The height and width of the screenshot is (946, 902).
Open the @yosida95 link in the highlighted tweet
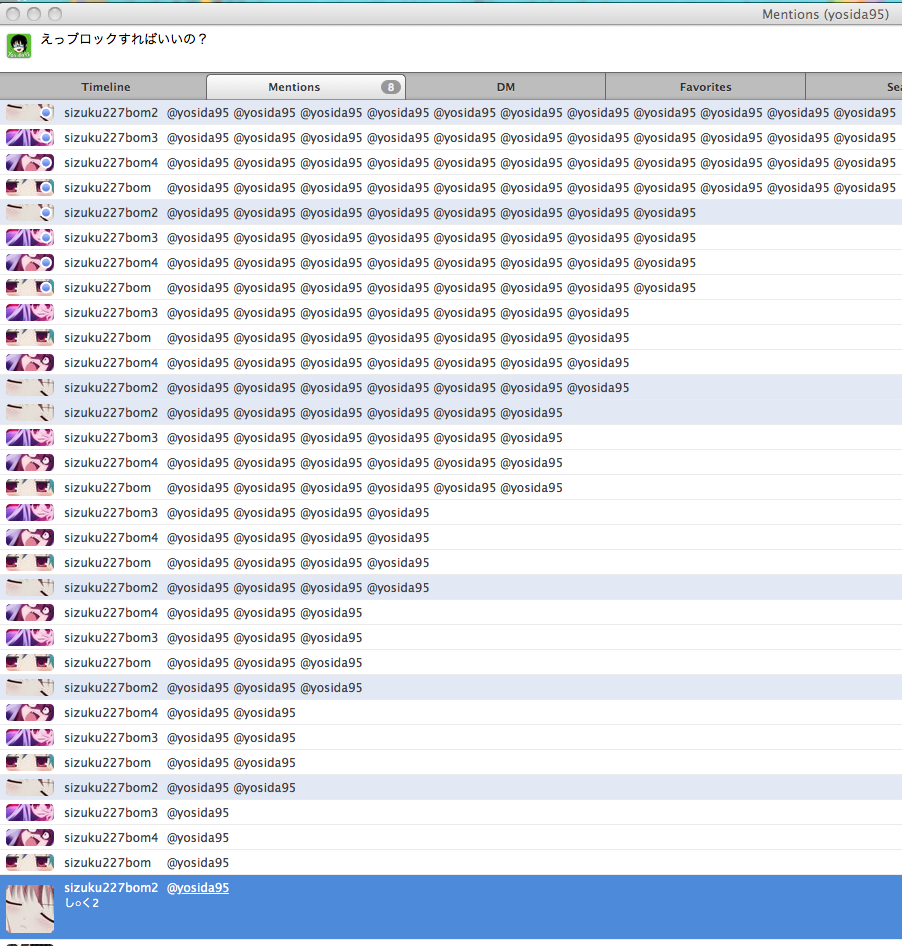197,888
